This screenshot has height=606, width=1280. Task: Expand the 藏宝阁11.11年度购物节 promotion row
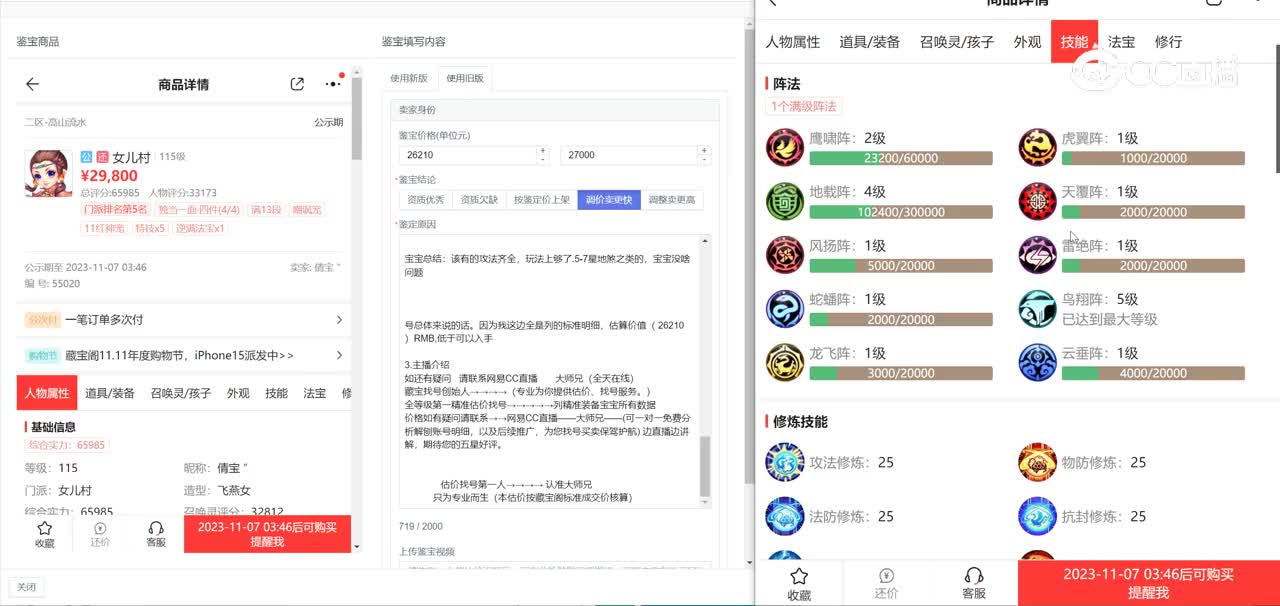click(x=339, y=355)
